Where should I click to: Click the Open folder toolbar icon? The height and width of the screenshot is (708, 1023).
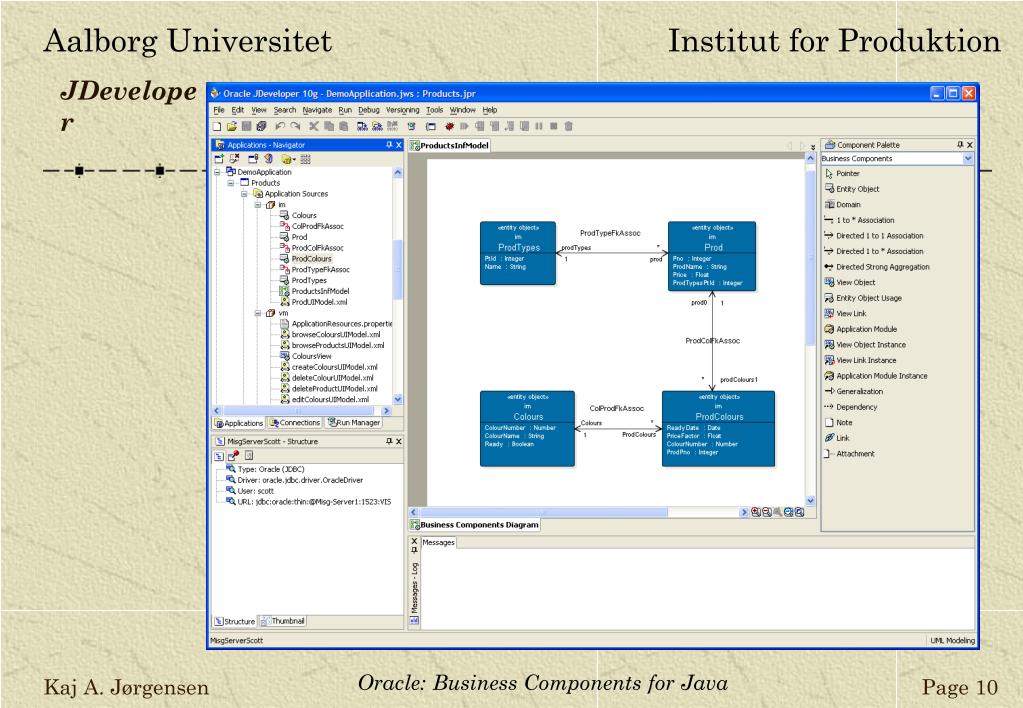coord(232,127)
